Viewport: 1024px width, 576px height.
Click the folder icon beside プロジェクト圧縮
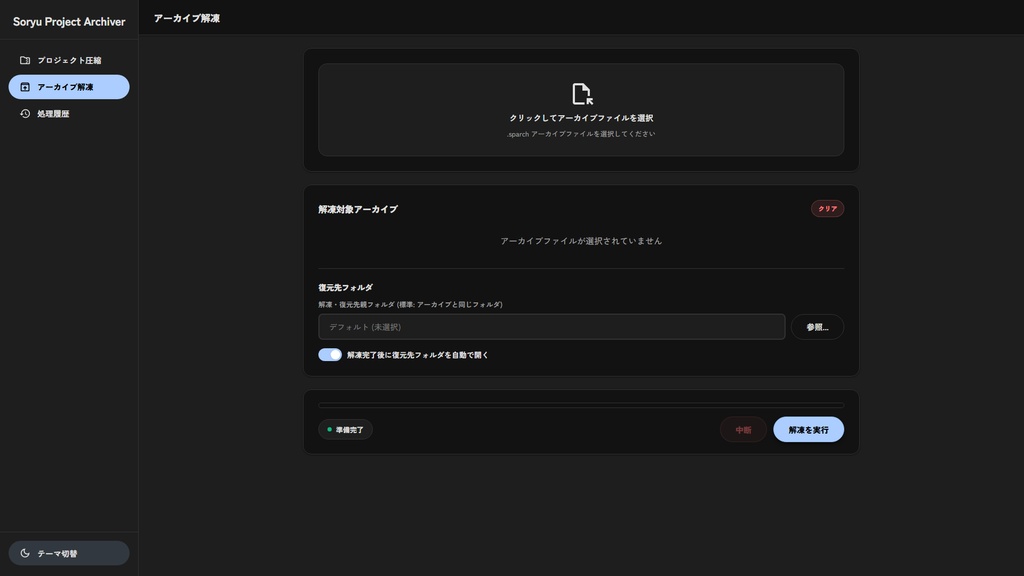click(25, 60)
